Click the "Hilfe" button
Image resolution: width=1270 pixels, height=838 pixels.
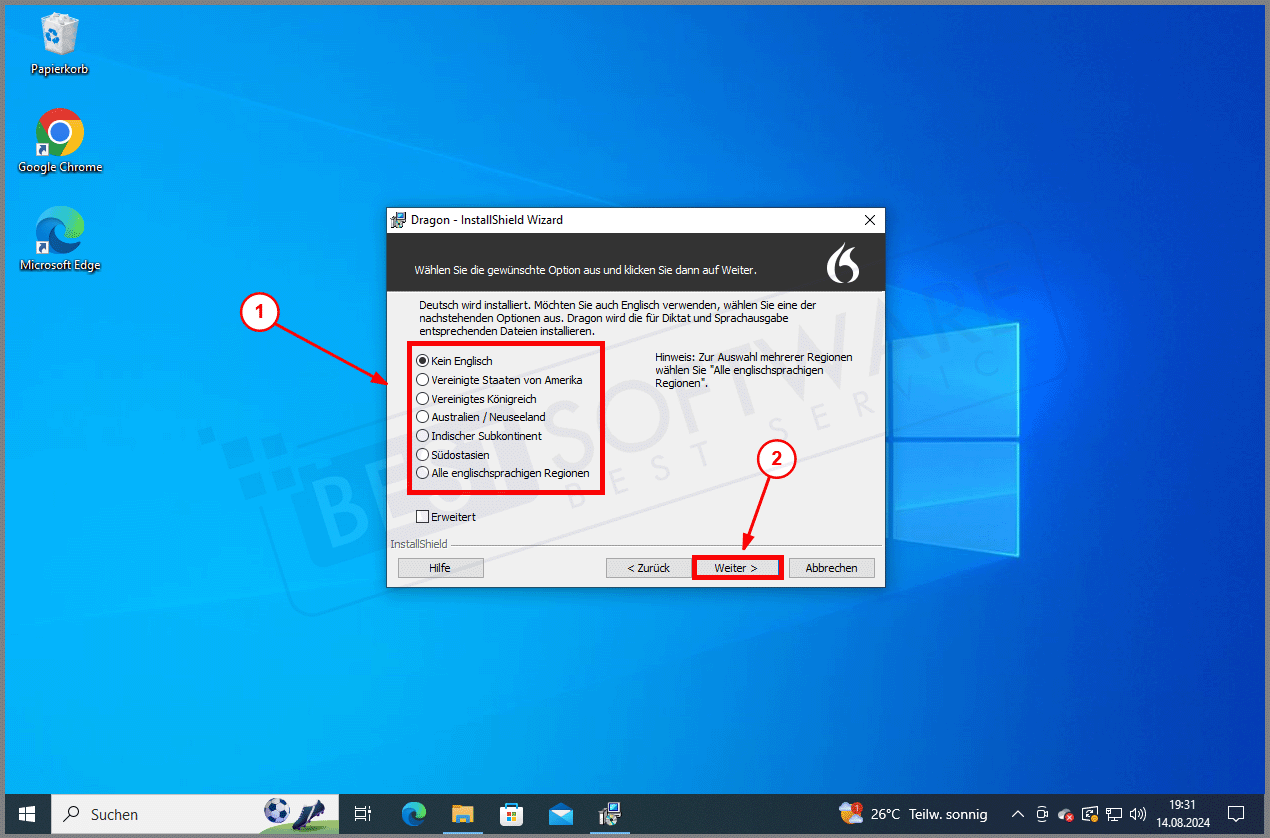coord(440,567)
